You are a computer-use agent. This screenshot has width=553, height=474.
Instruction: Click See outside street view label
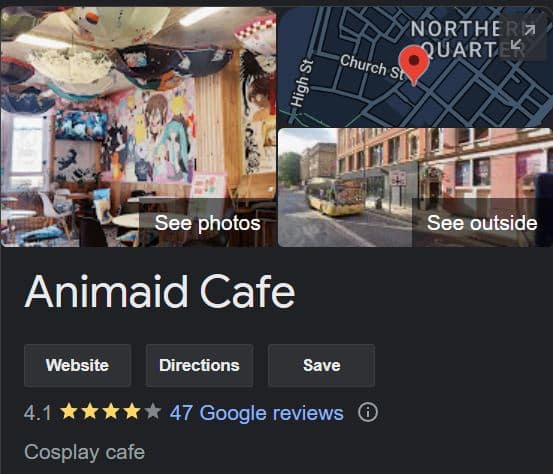482,223
